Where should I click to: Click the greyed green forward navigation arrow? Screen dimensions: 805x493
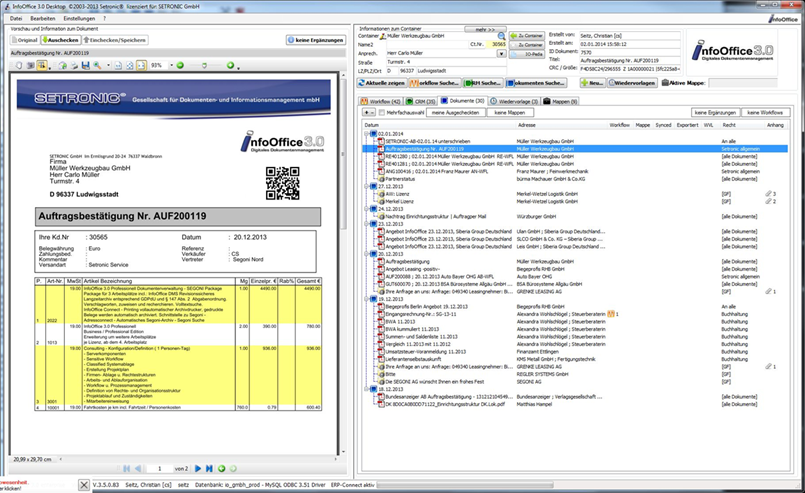[x=233, y=468]
